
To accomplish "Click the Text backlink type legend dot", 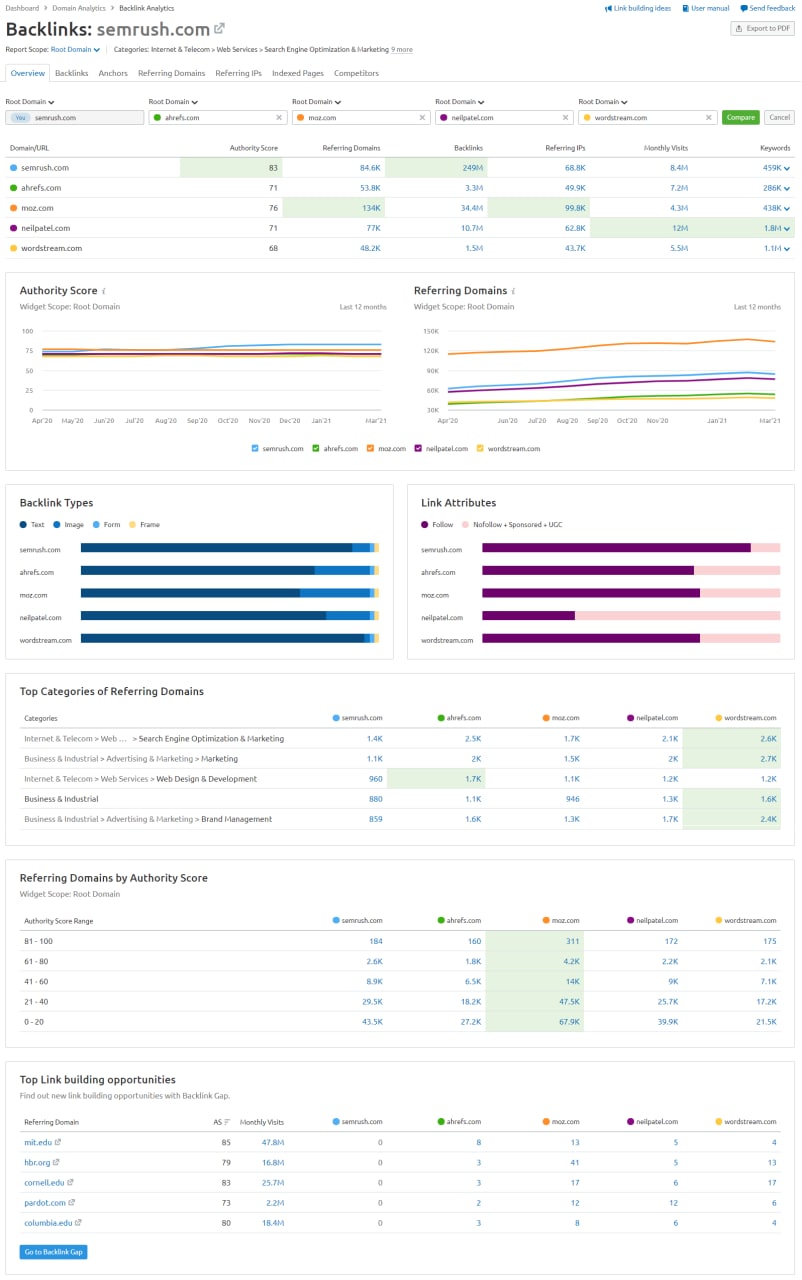I will (23, 524).
